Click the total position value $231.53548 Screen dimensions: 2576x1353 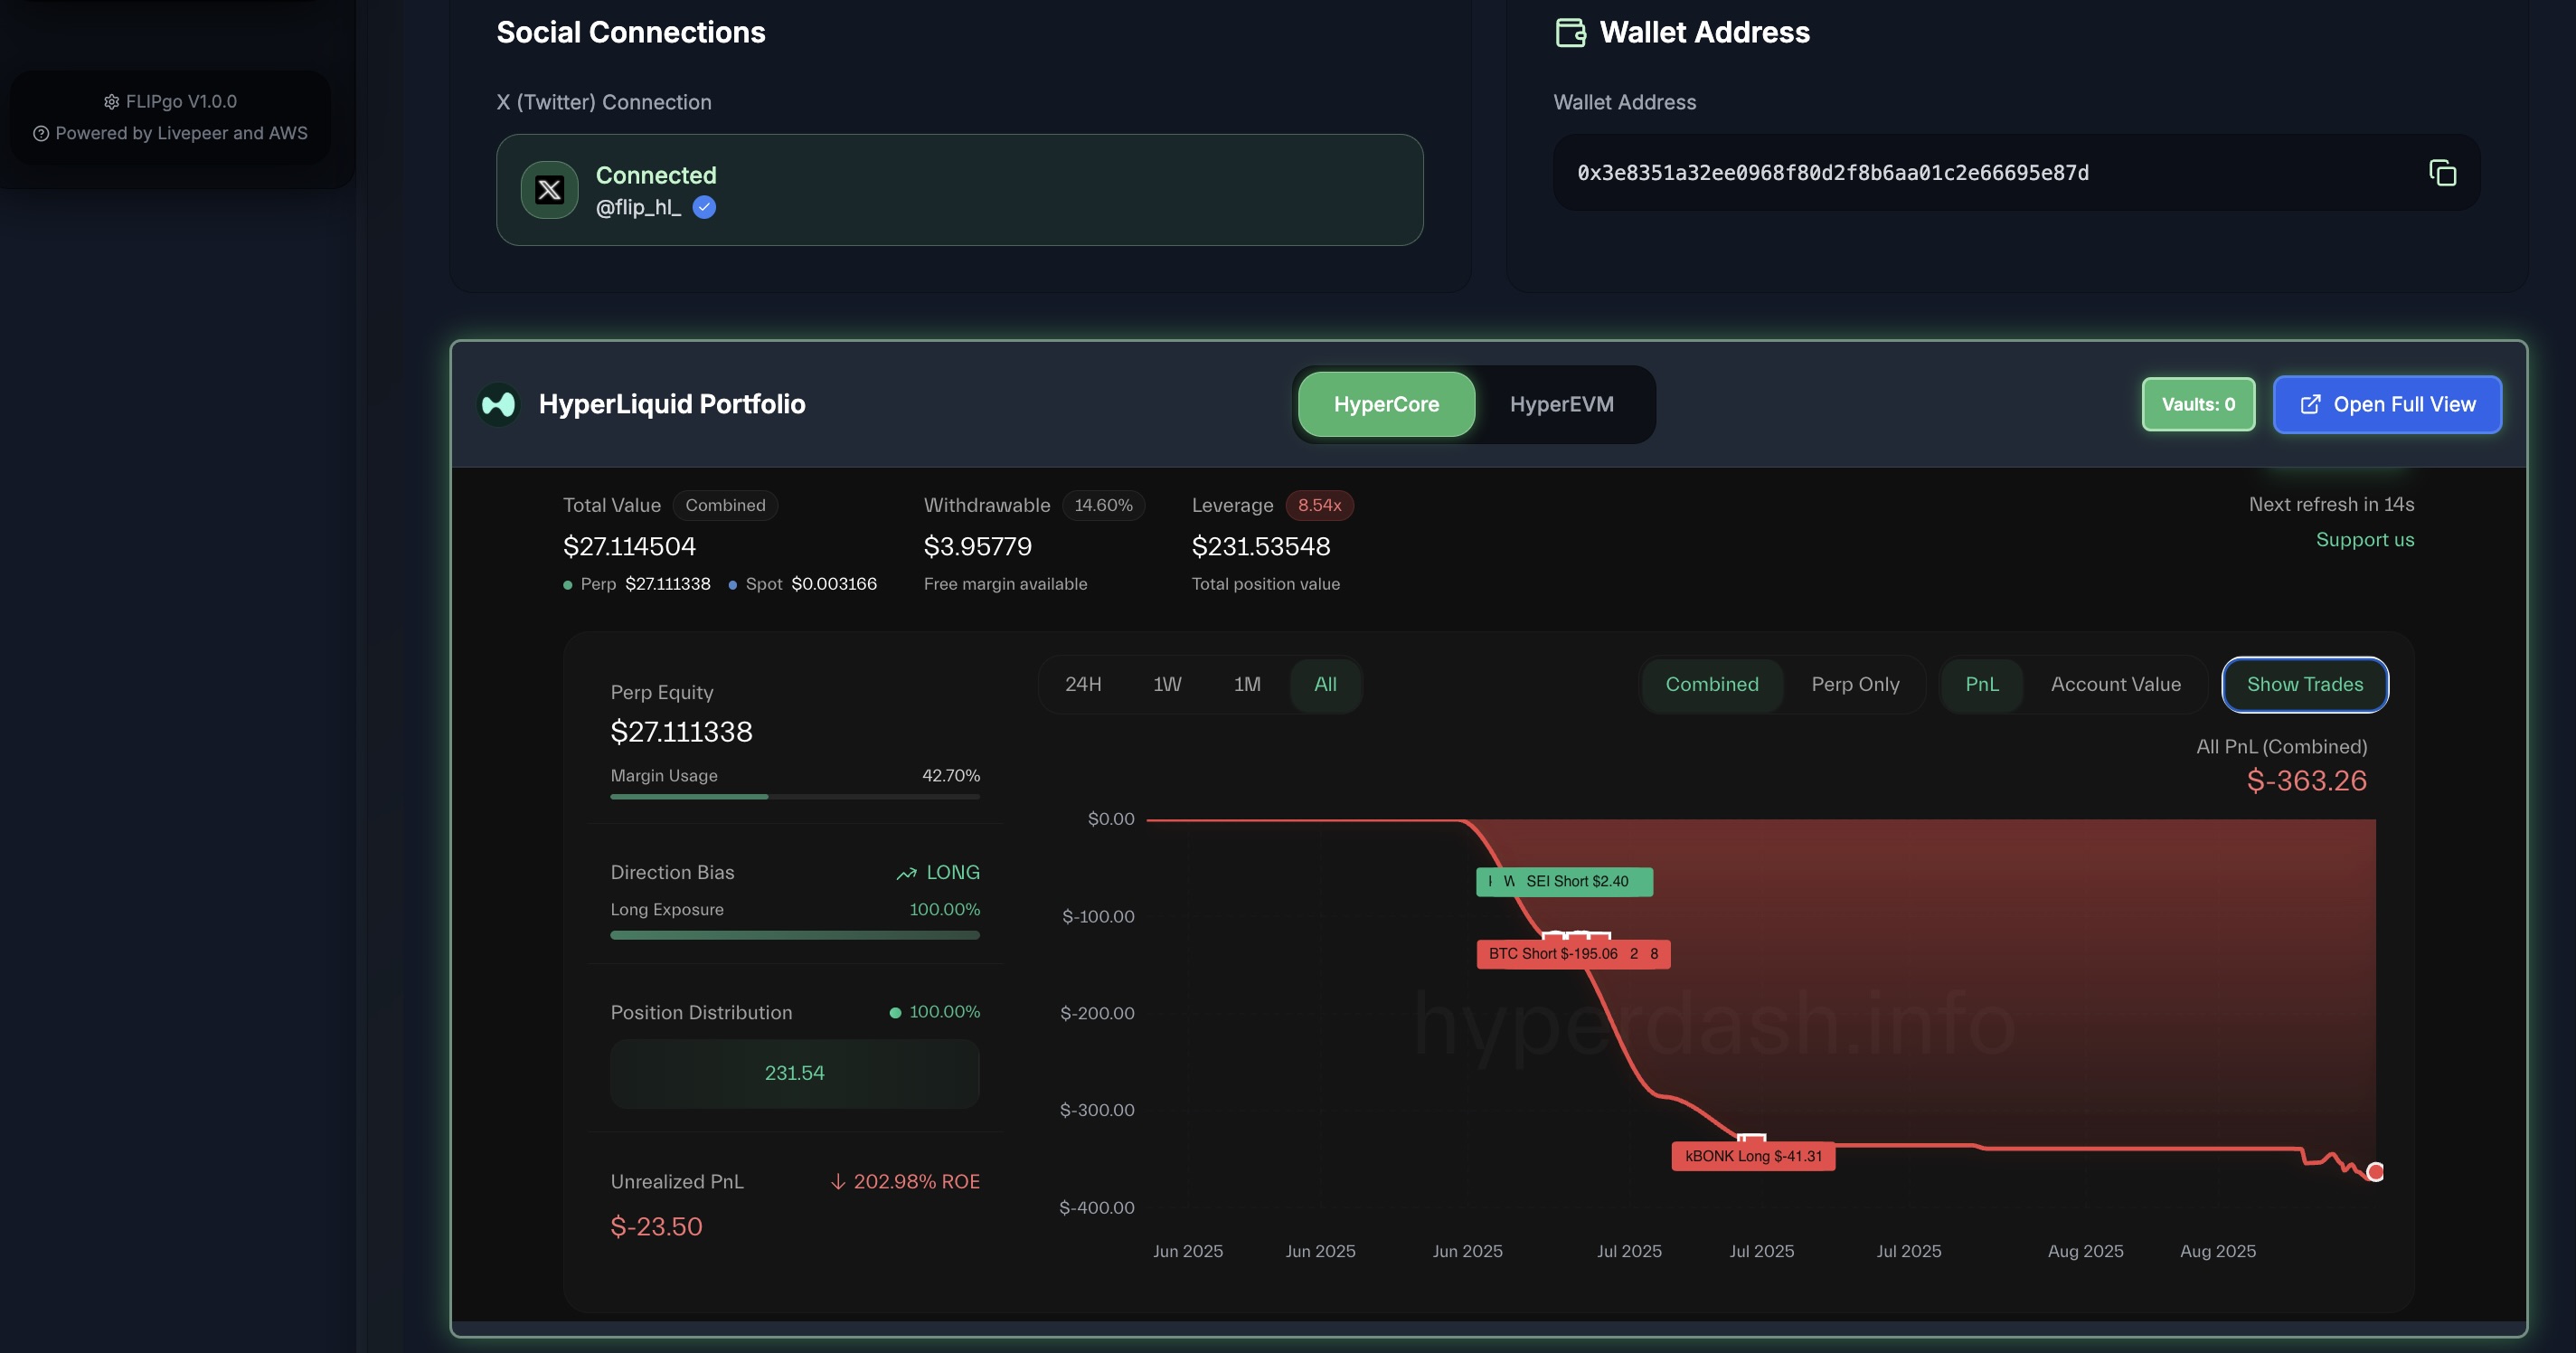point(1260,546)
